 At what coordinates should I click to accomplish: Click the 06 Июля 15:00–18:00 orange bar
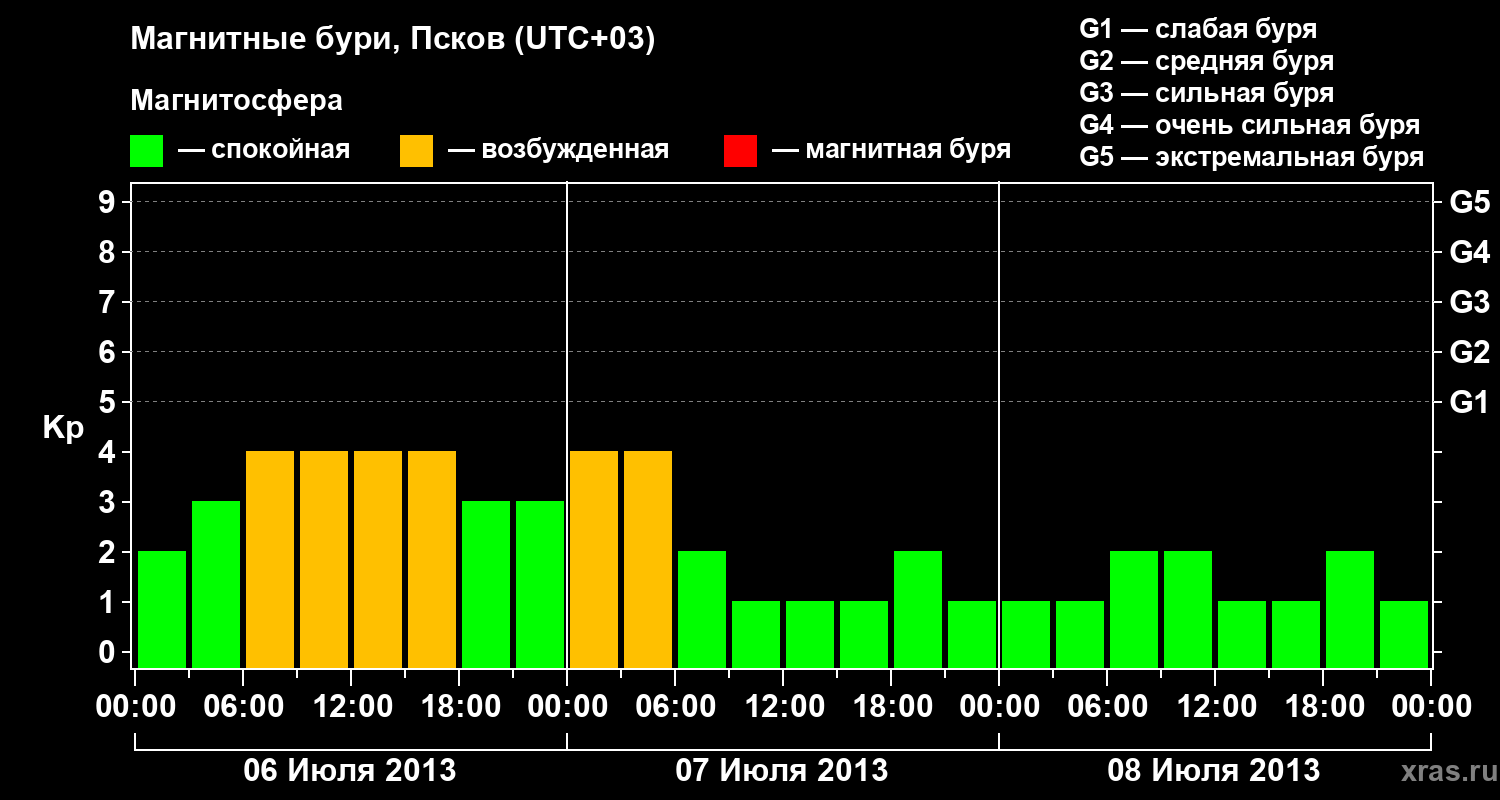432,559
